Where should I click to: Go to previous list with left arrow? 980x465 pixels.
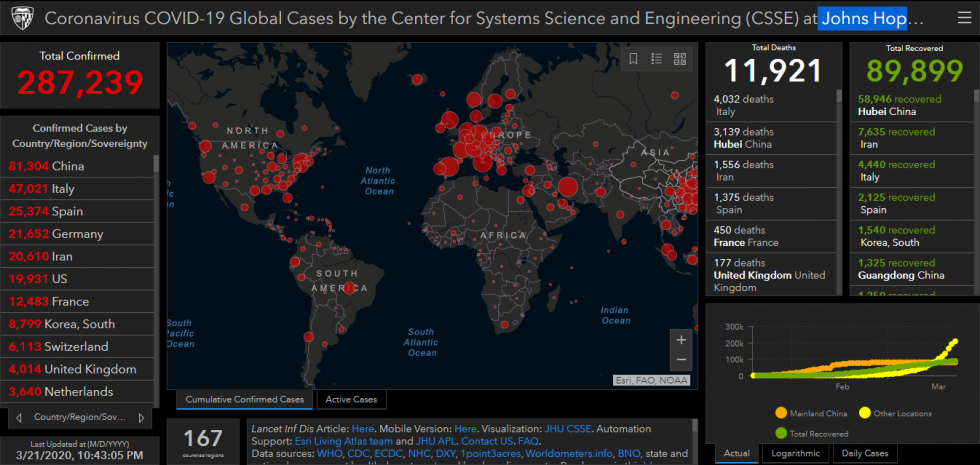(x=15, y=417)
